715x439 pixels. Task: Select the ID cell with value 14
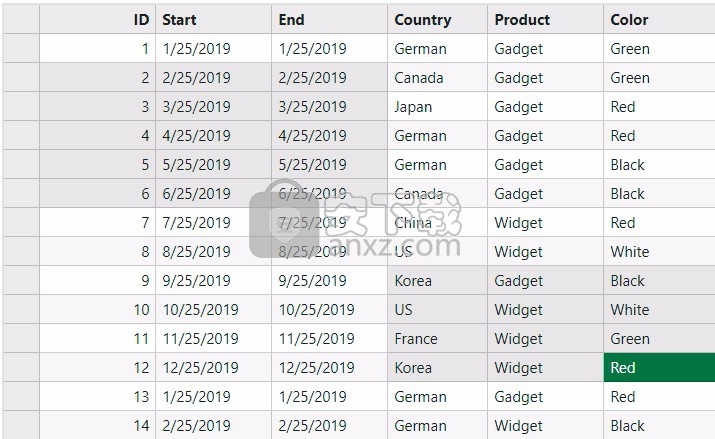98,425
